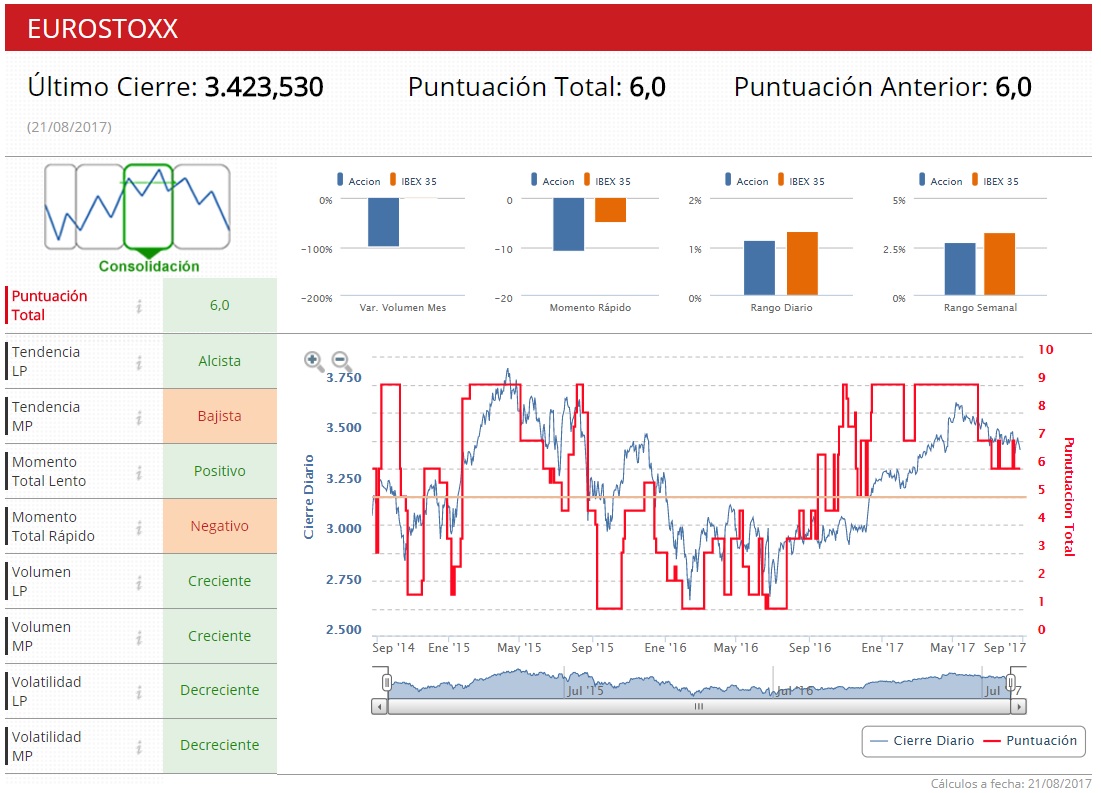
Task: Click the (21/08/2017) date text
Action: point(69,127)
